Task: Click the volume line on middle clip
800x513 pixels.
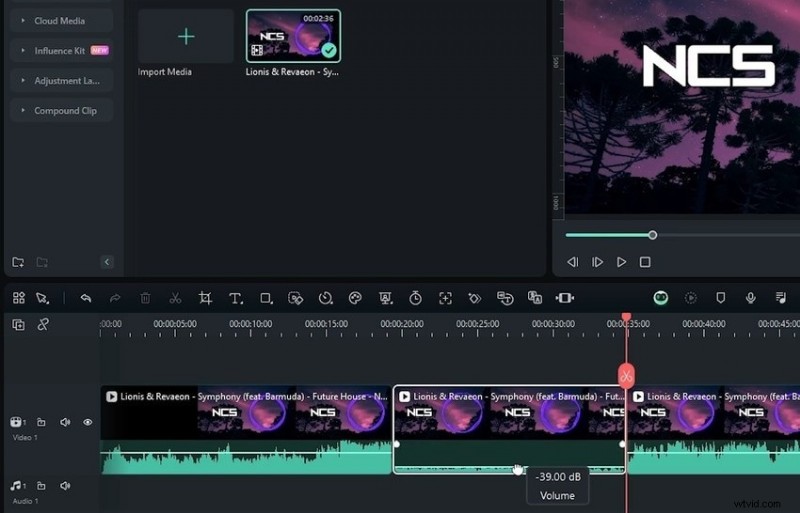Action: (509, 468)
